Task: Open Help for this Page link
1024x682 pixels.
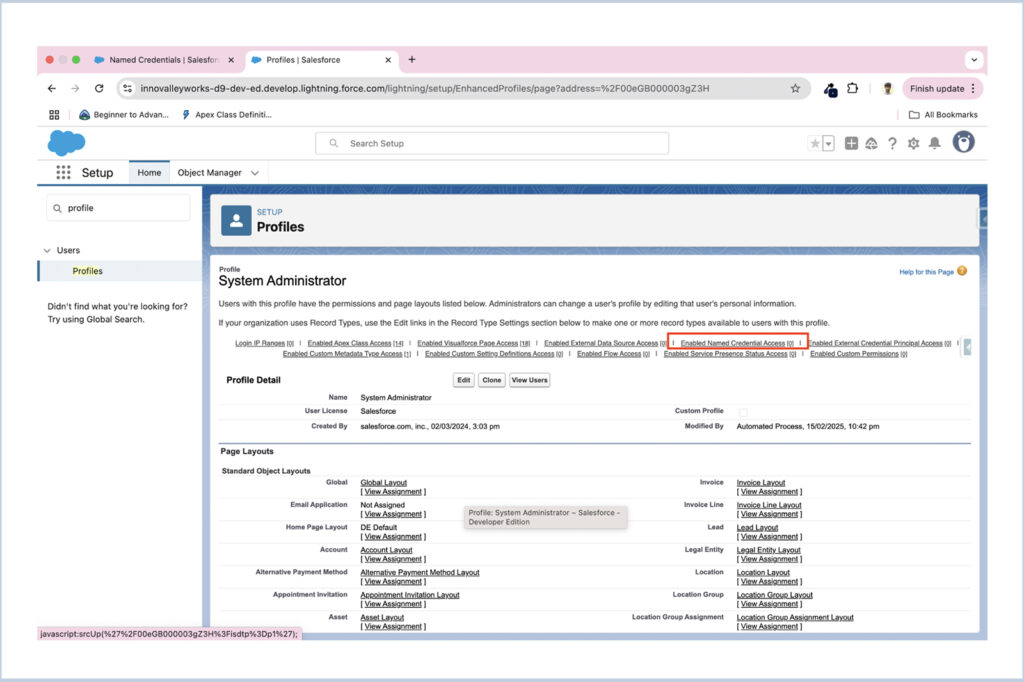Action: [x=926, y=272]
